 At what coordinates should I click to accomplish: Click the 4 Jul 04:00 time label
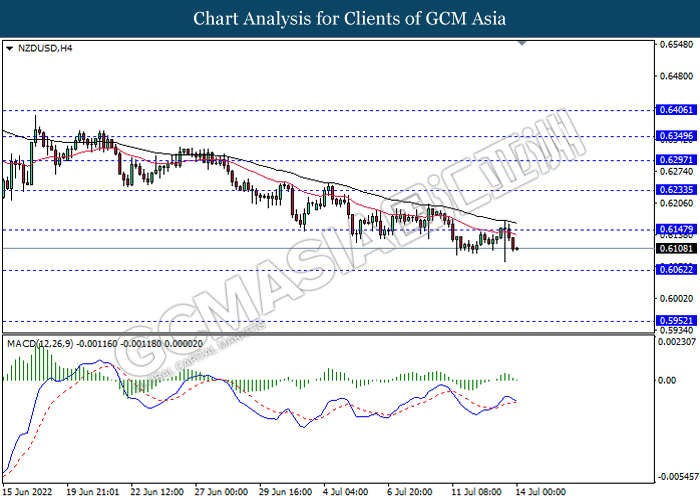tap(346, 492)
